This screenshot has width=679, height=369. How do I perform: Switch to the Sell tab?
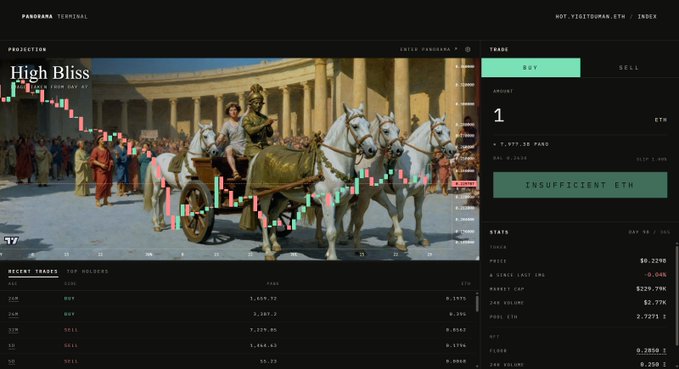(629, 68)
